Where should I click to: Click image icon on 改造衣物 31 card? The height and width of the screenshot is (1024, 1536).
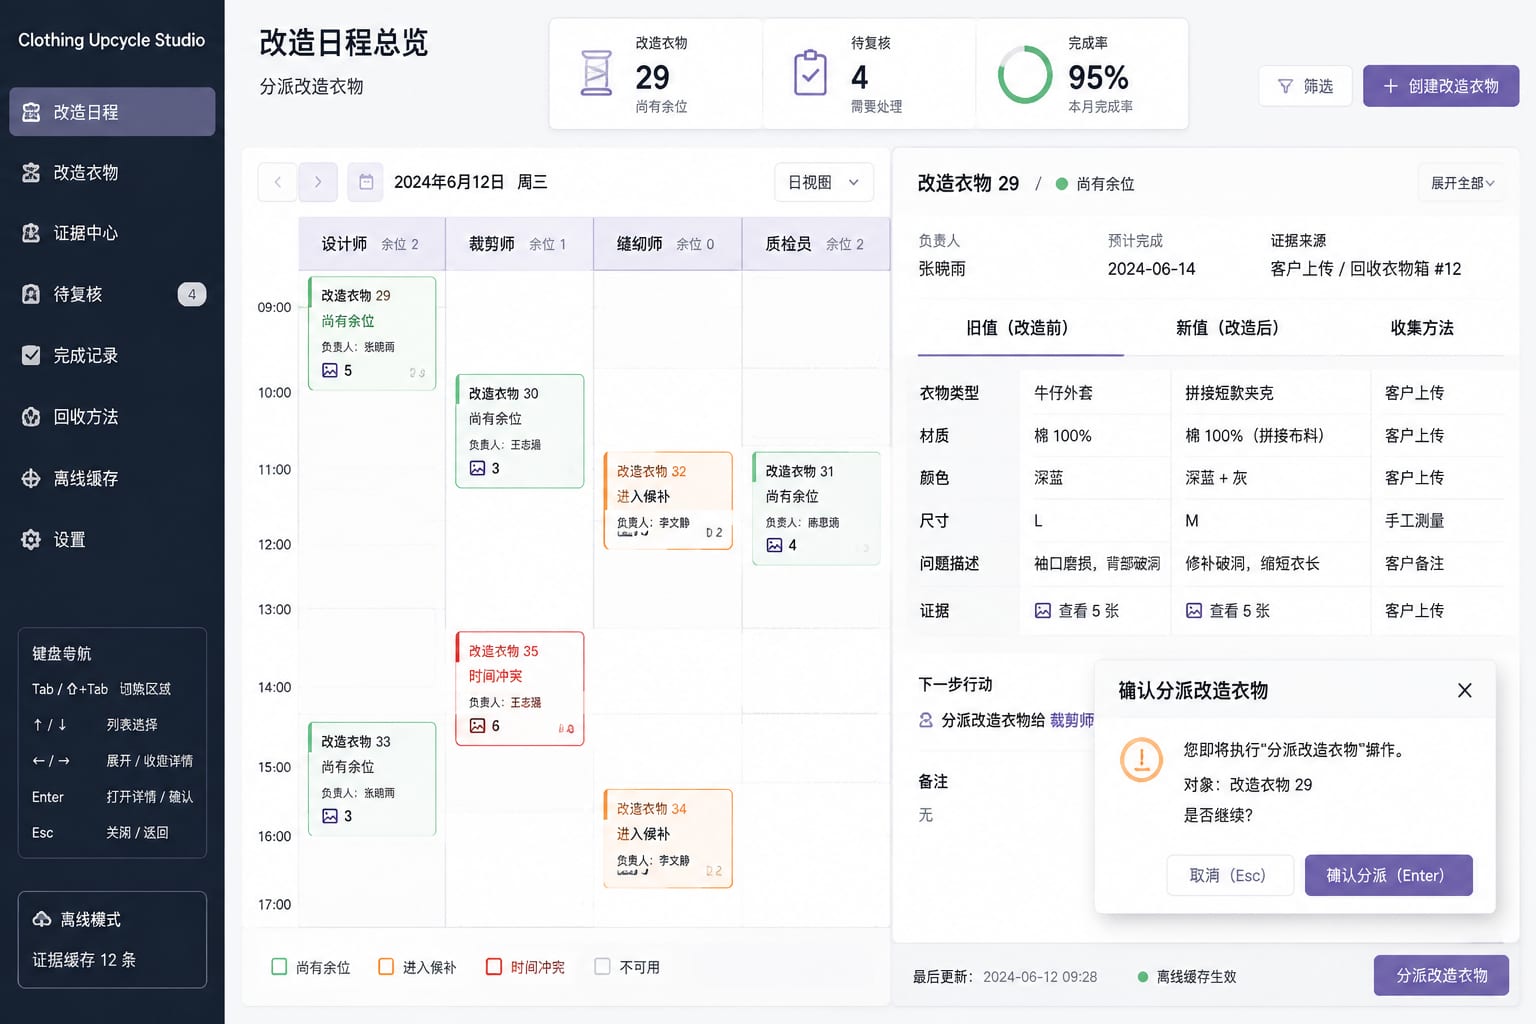(774, 545)
